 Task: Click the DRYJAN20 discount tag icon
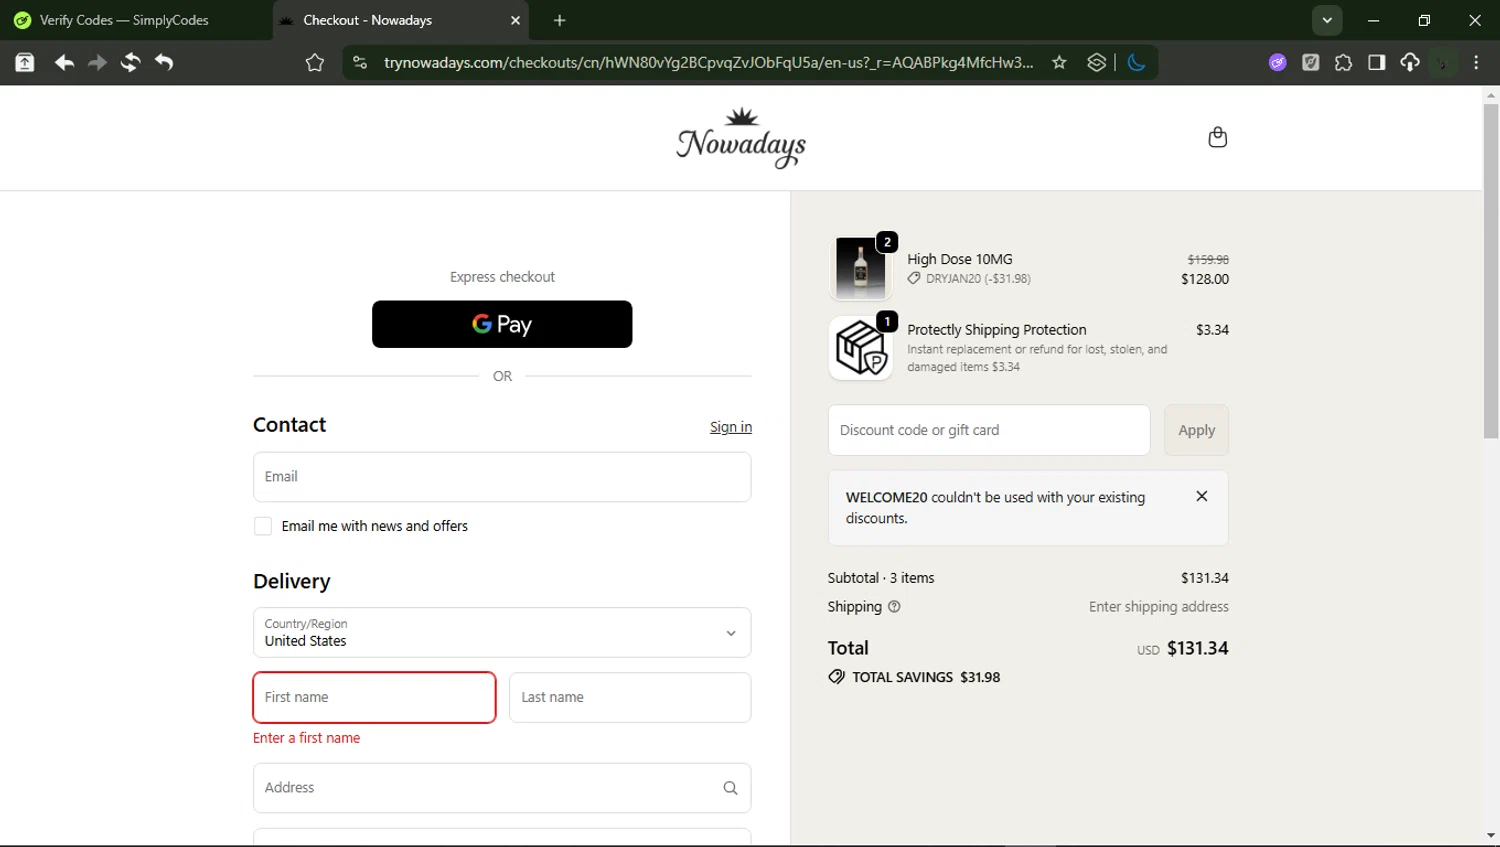(x=914, y=279)
